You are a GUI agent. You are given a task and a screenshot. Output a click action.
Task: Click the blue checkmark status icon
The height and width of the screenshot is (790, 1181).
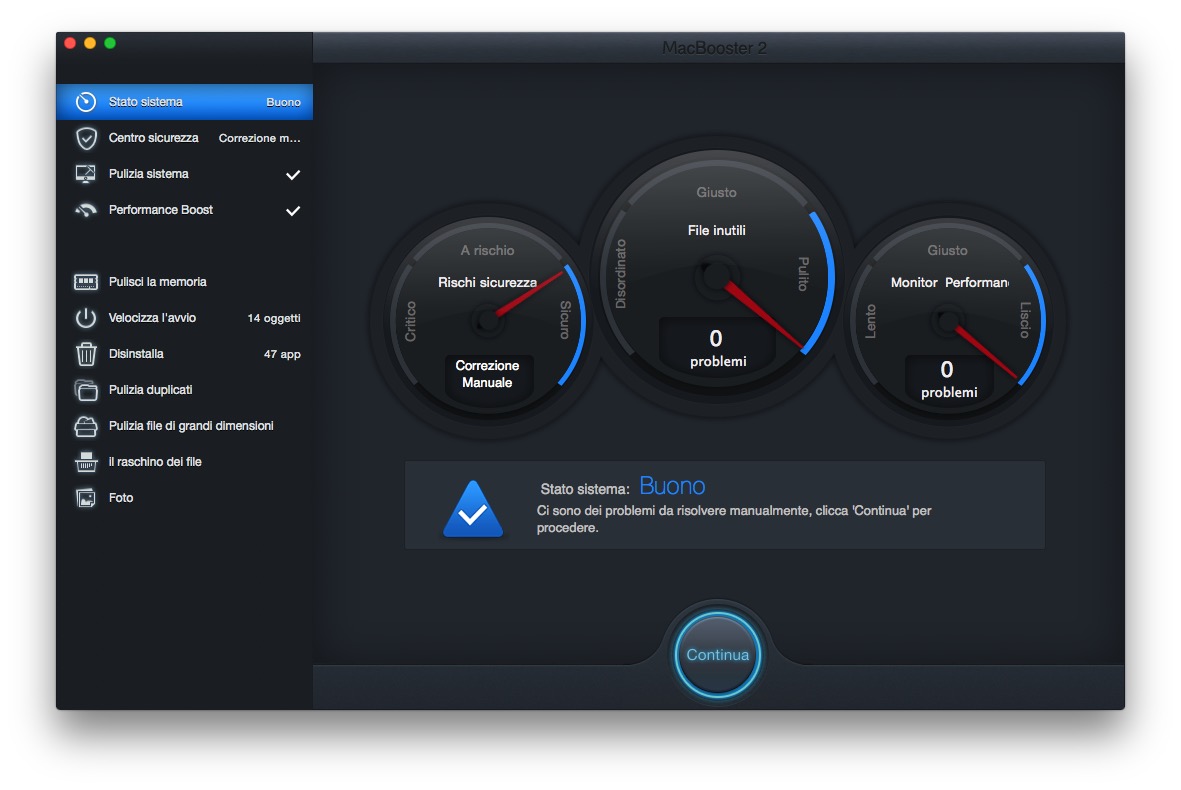tap(473, 509)
